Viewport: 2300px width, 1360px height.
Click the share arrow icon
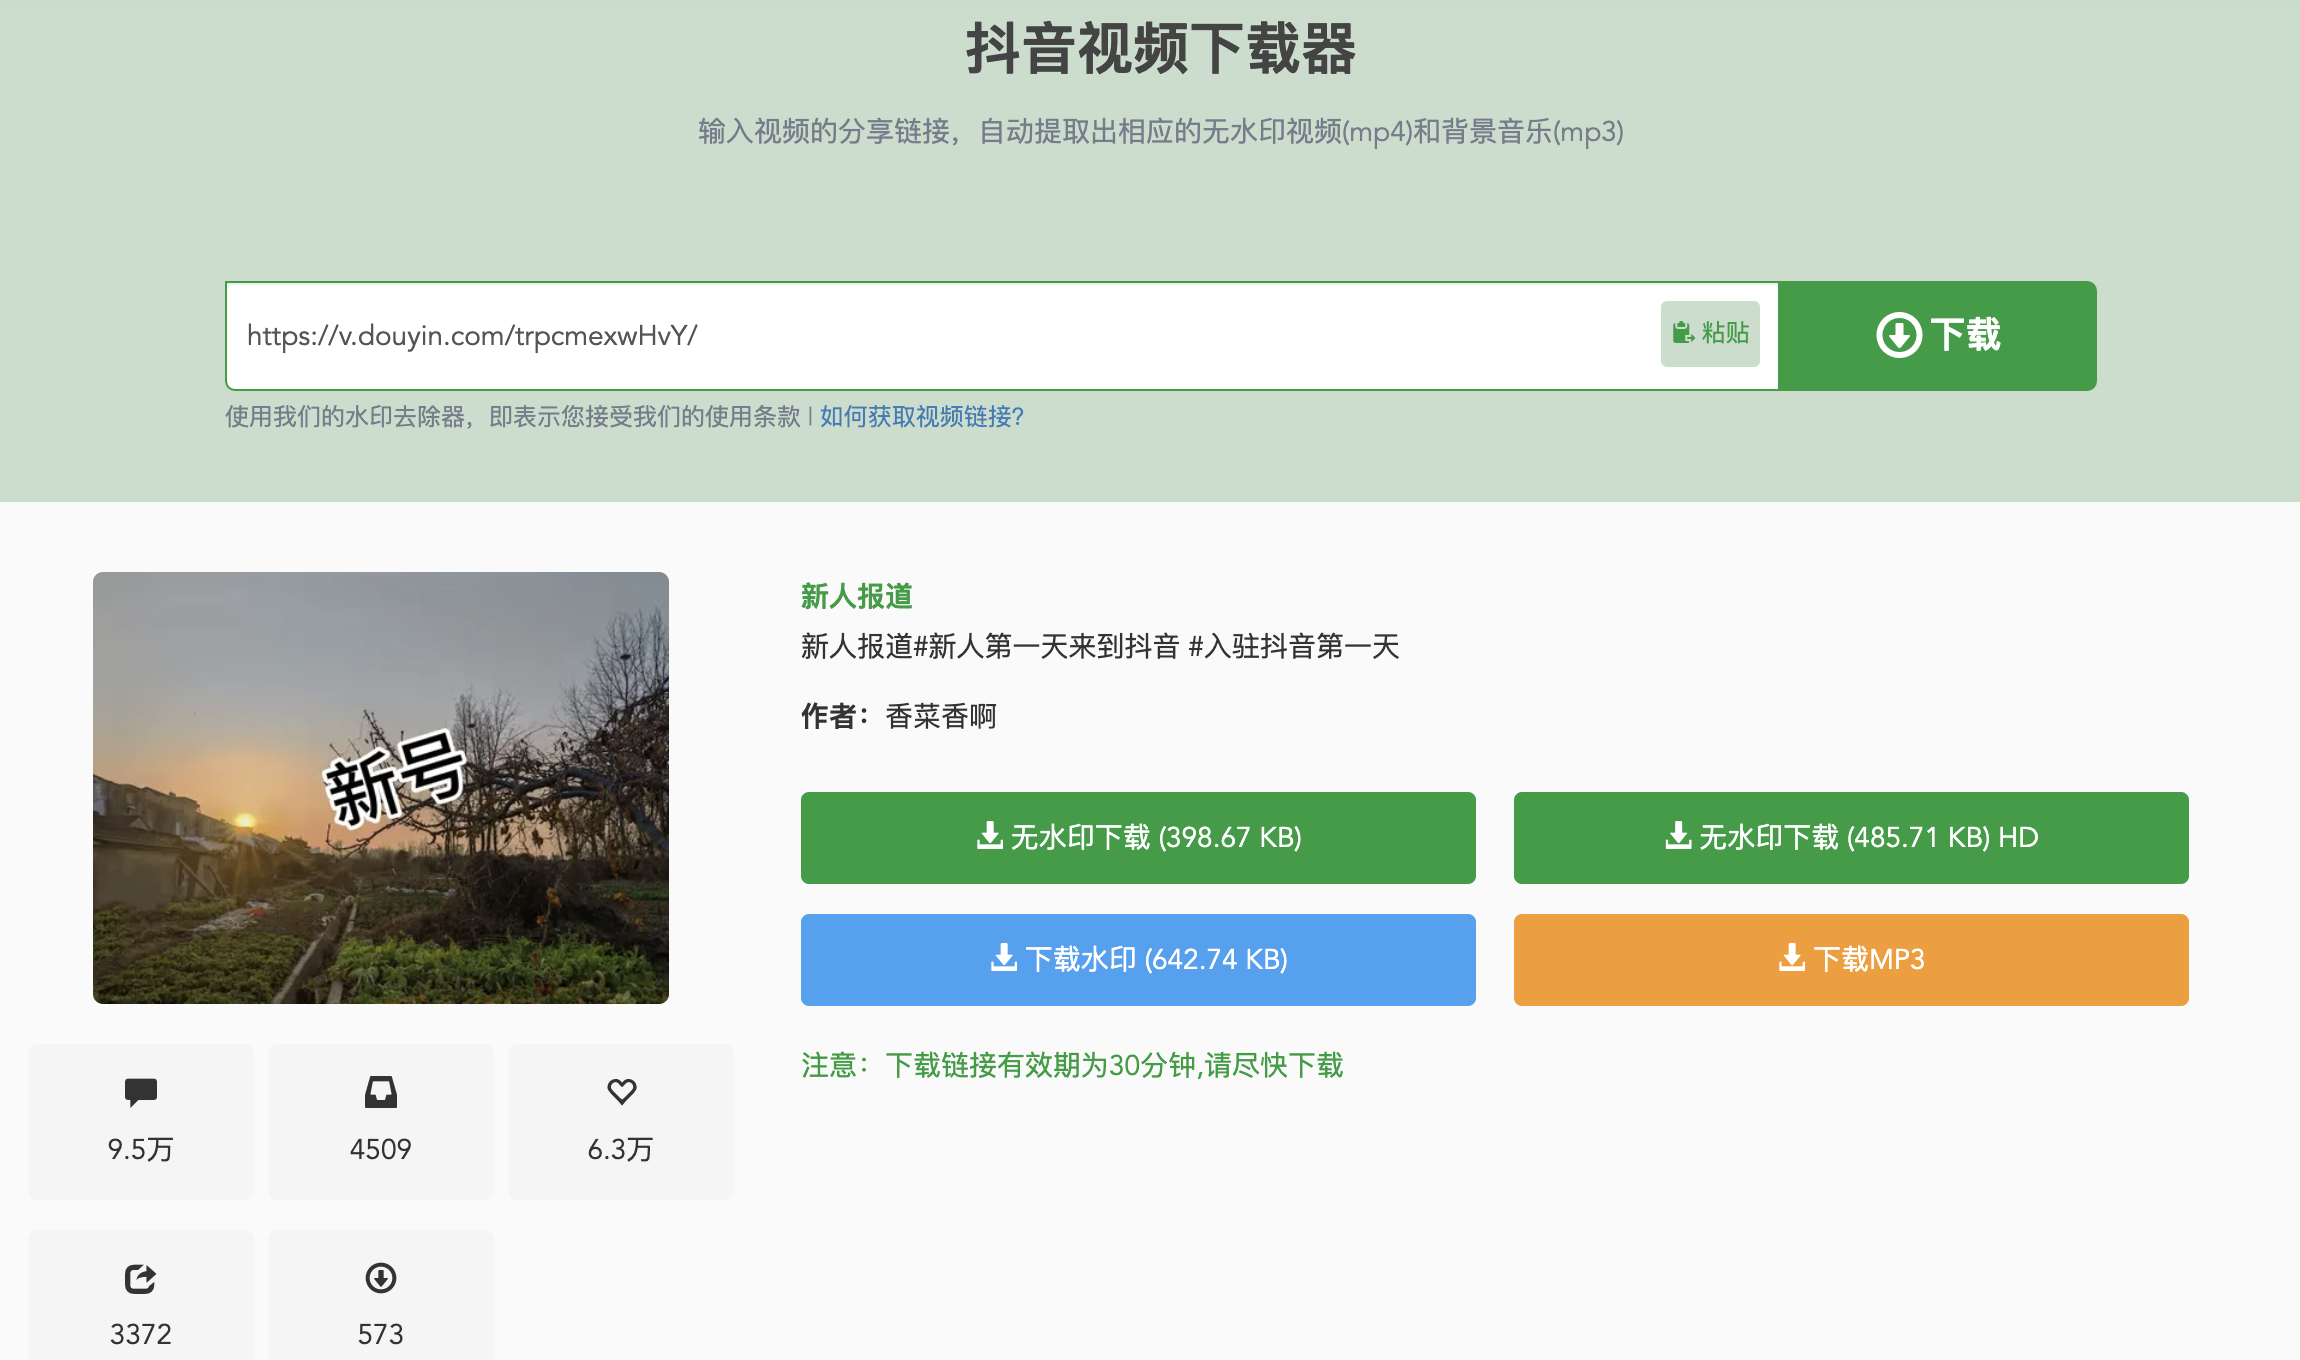point(141,1278)
